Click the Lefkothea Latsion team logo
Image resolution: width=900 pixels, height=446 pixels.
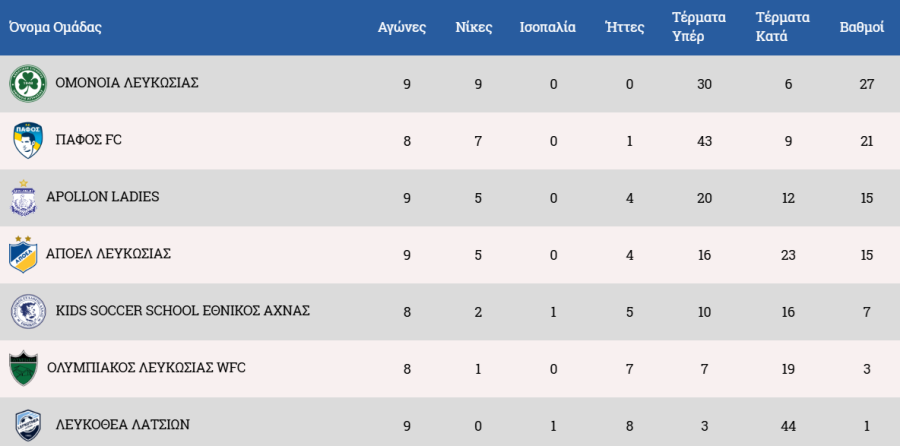click(x=27, y=425)
